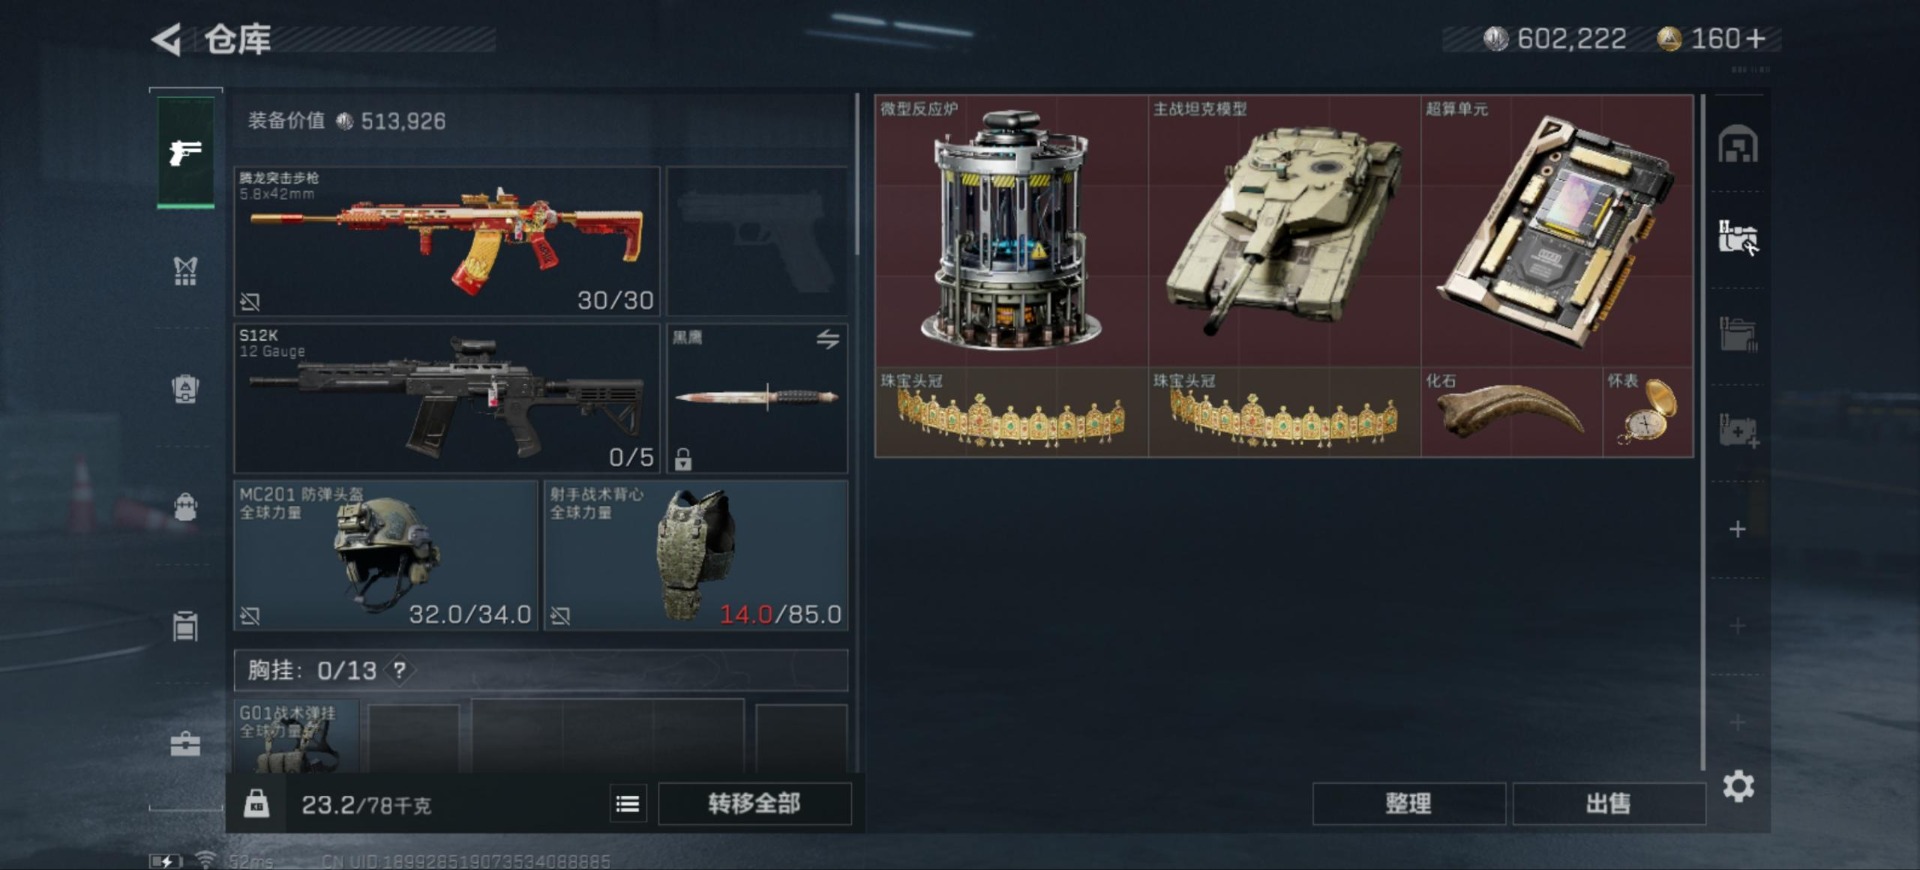Click the swap arrows on 黑鹰 knife slot
The width and height of the screenshot is (1920, 870).
(828, 340)
